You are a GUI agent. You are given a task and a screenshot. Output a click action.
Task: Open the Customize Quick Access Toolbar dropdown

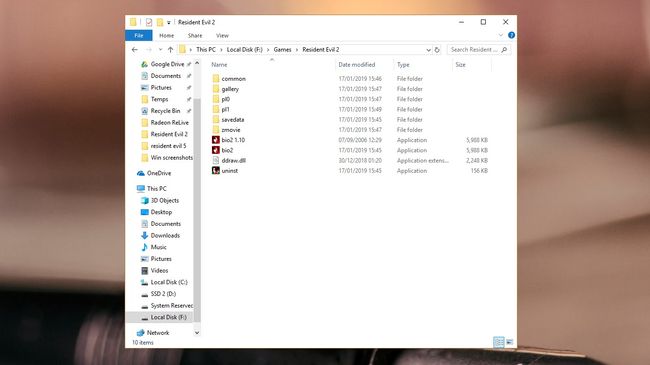tap(169, 23)
